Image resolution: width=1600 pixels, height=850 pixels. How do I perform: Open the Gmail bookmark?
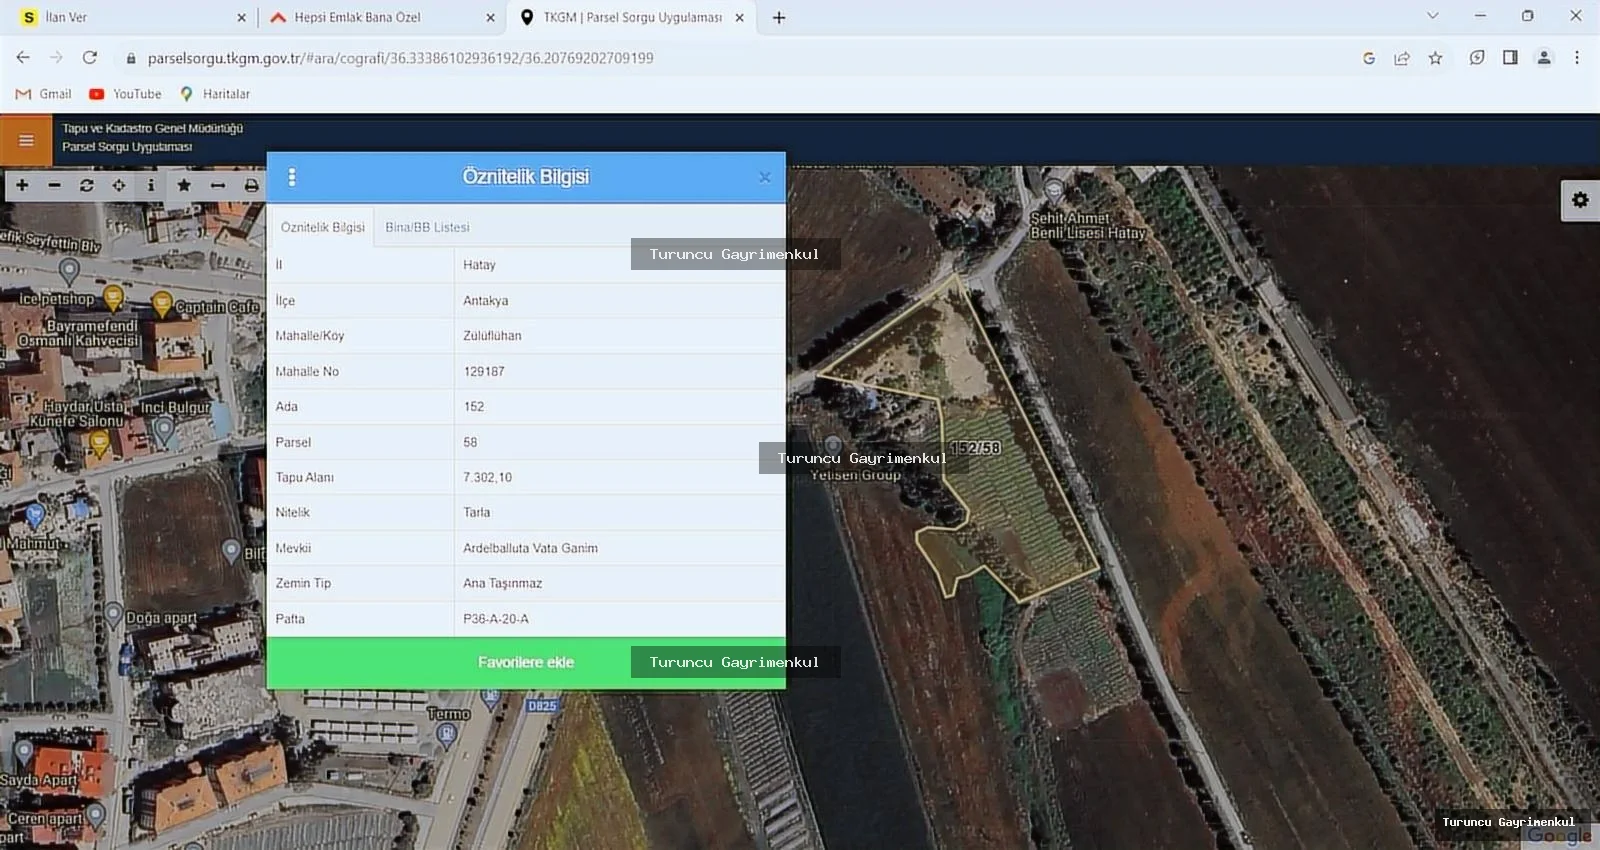click(44, 94)
